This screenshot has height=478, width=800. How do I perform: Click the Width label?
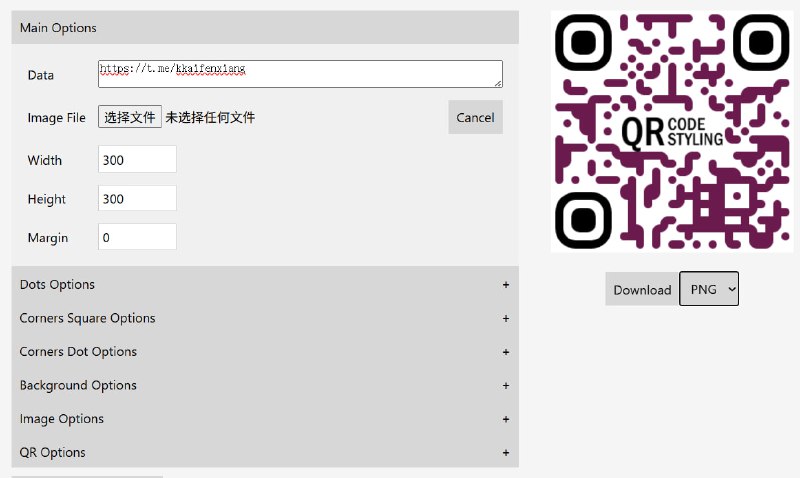point(45,160)
